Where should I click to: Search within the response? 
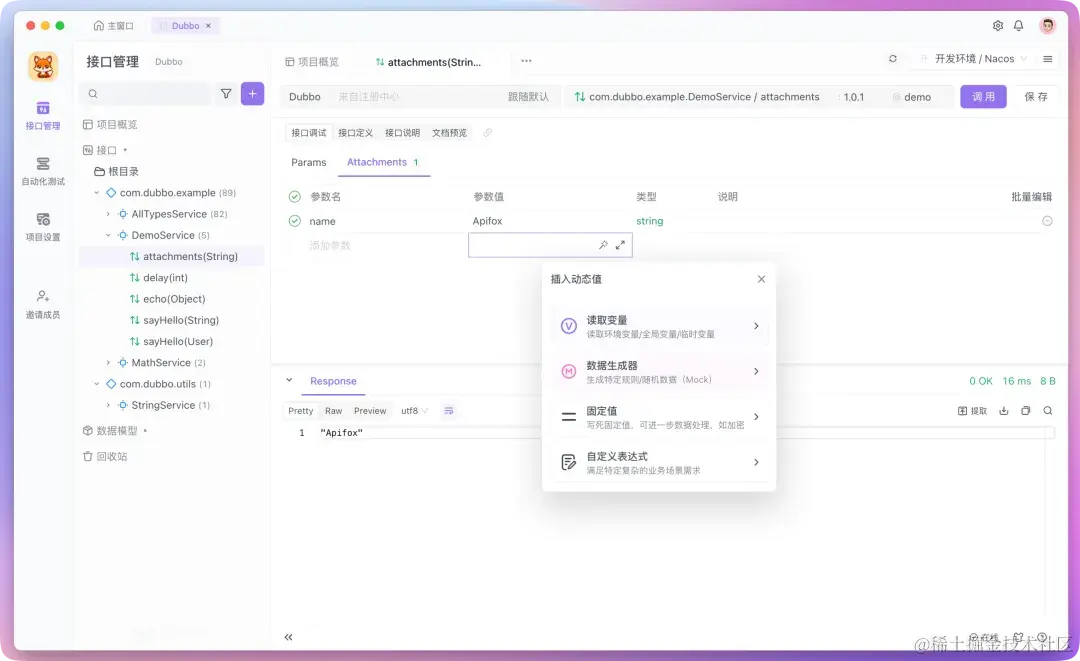click(1048, 410)
